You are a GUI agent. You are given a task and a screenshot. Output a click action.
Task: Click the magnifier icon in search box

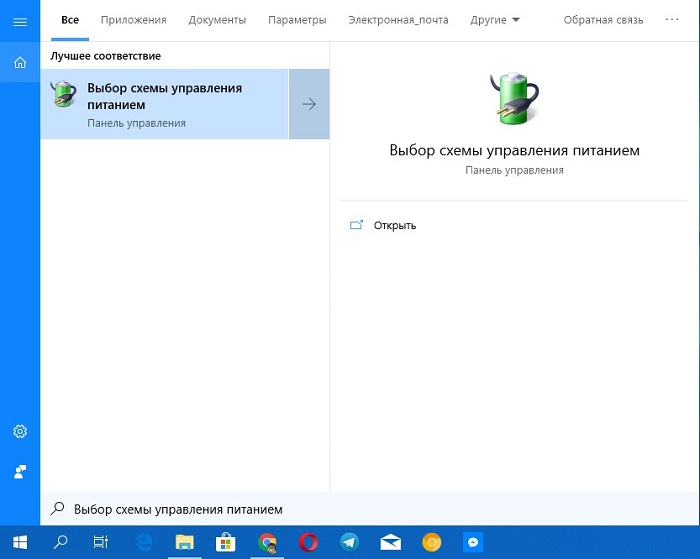click(x=57, y=509)
